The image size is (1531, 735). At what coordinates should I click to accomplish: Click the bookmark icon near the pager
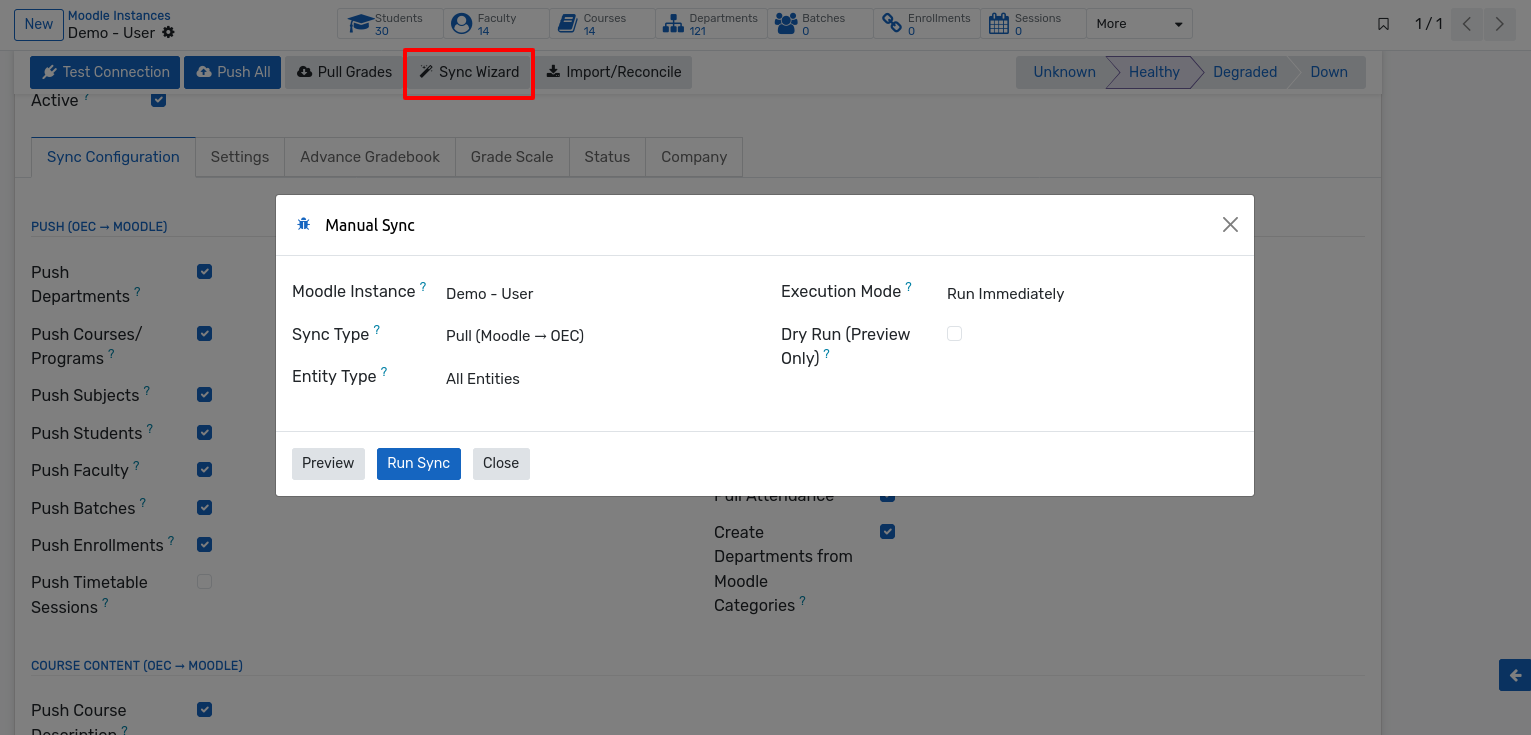click(x=1384, y=24)
